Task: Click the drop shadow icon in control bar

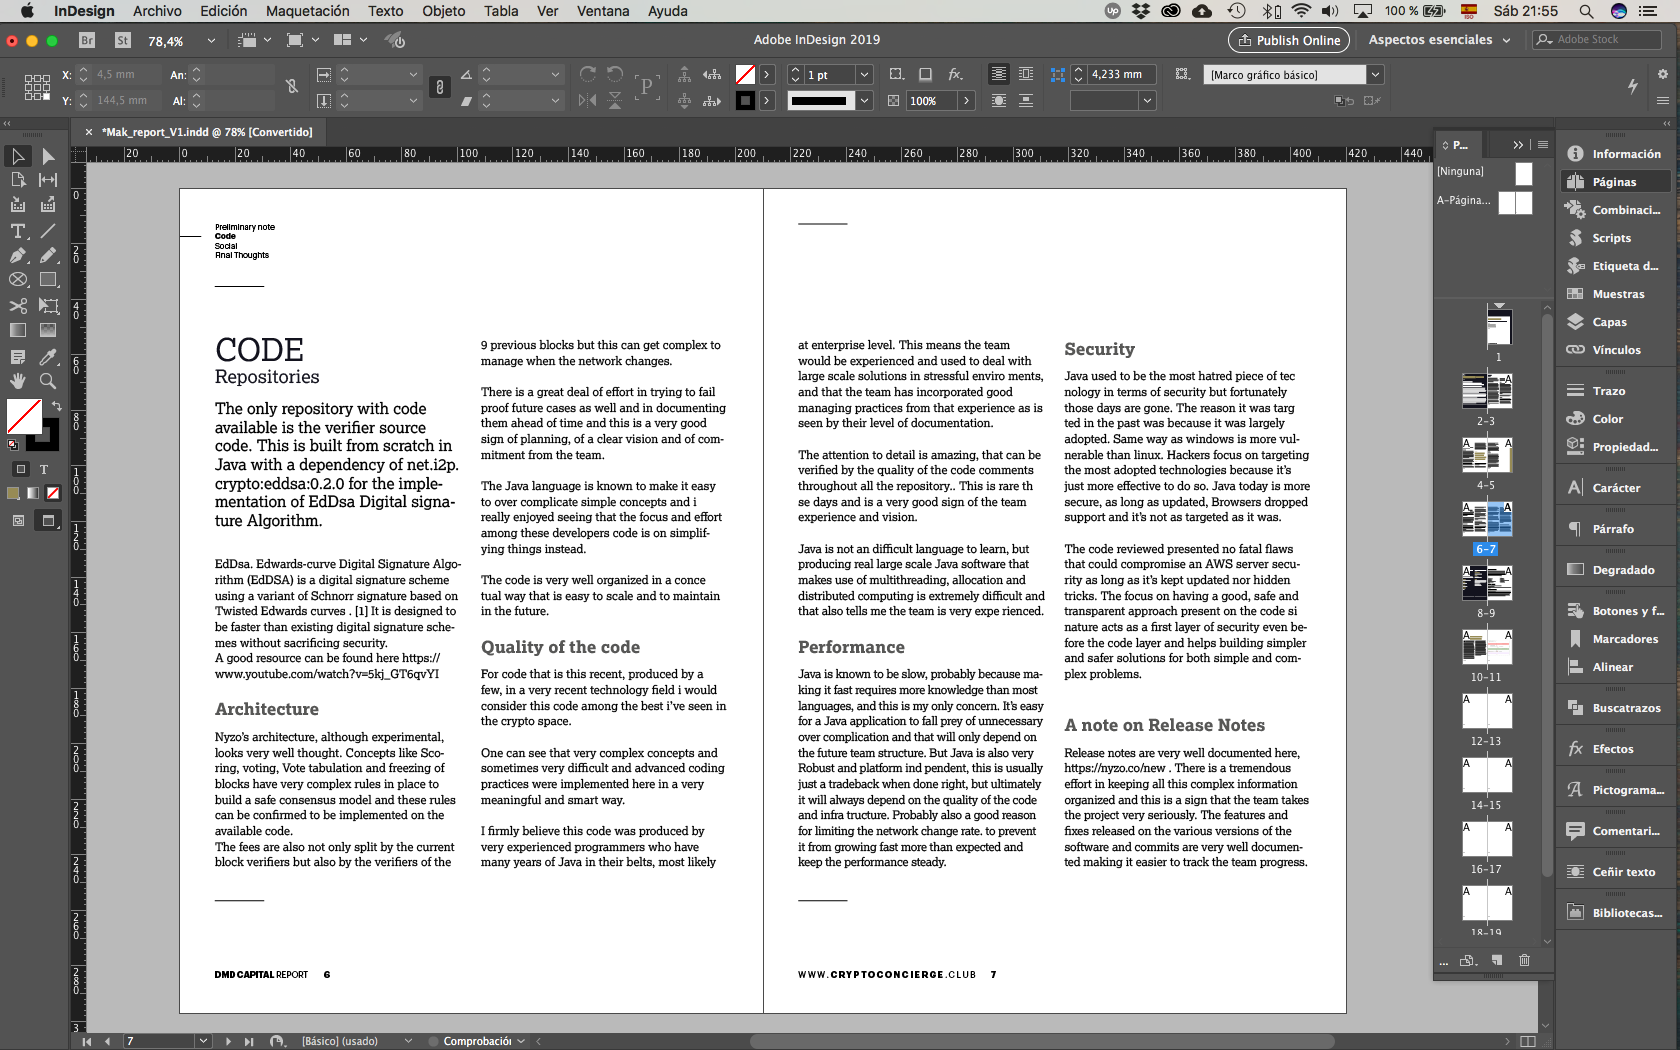Action: click(925, 74)
